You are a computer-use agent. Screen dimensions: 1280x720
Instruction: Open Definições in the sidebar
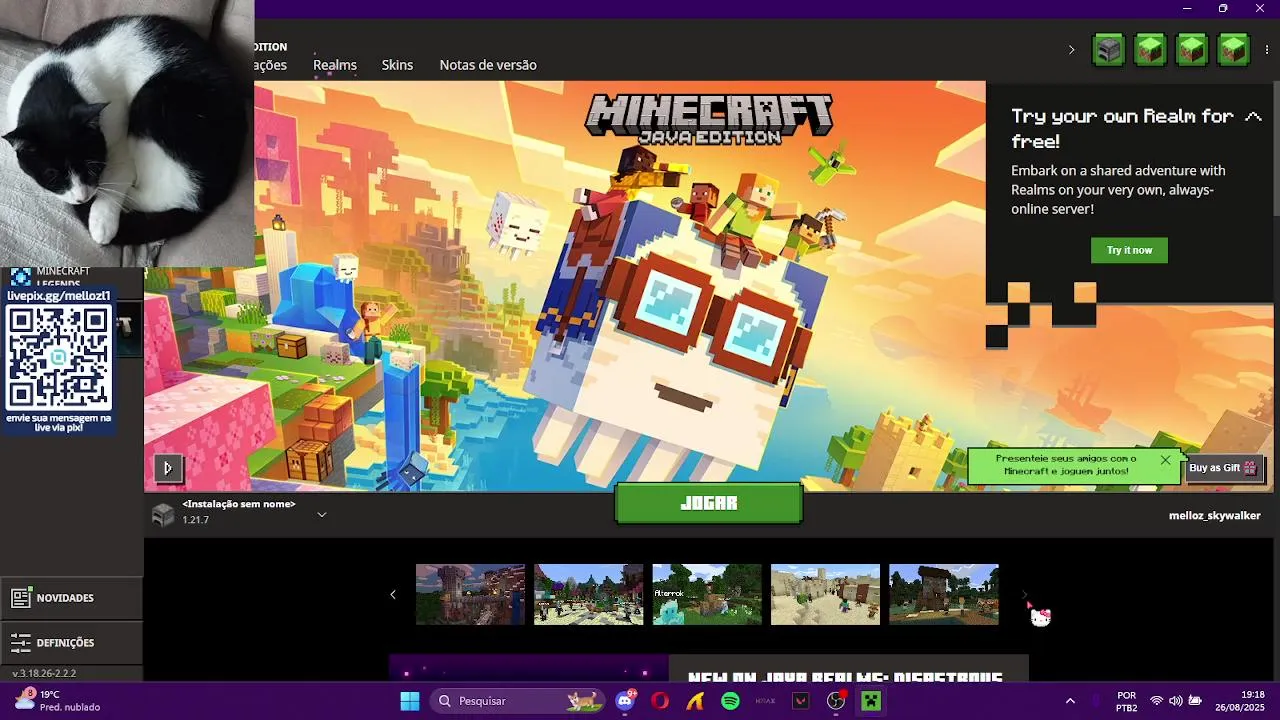pyautogui.click(x=71, y=642)
